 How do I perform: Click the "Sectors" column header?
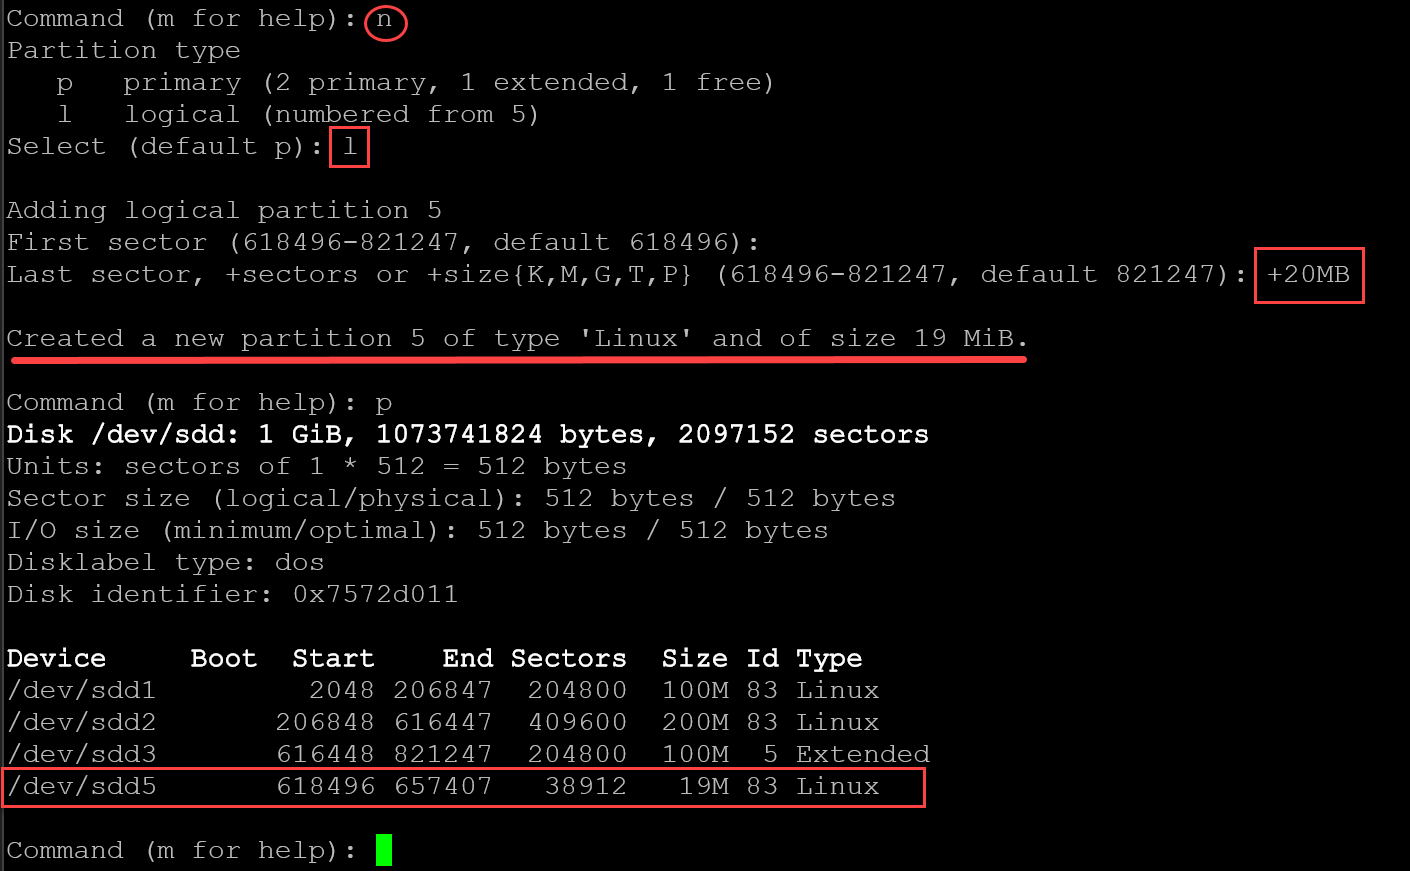tap(568, 658)
